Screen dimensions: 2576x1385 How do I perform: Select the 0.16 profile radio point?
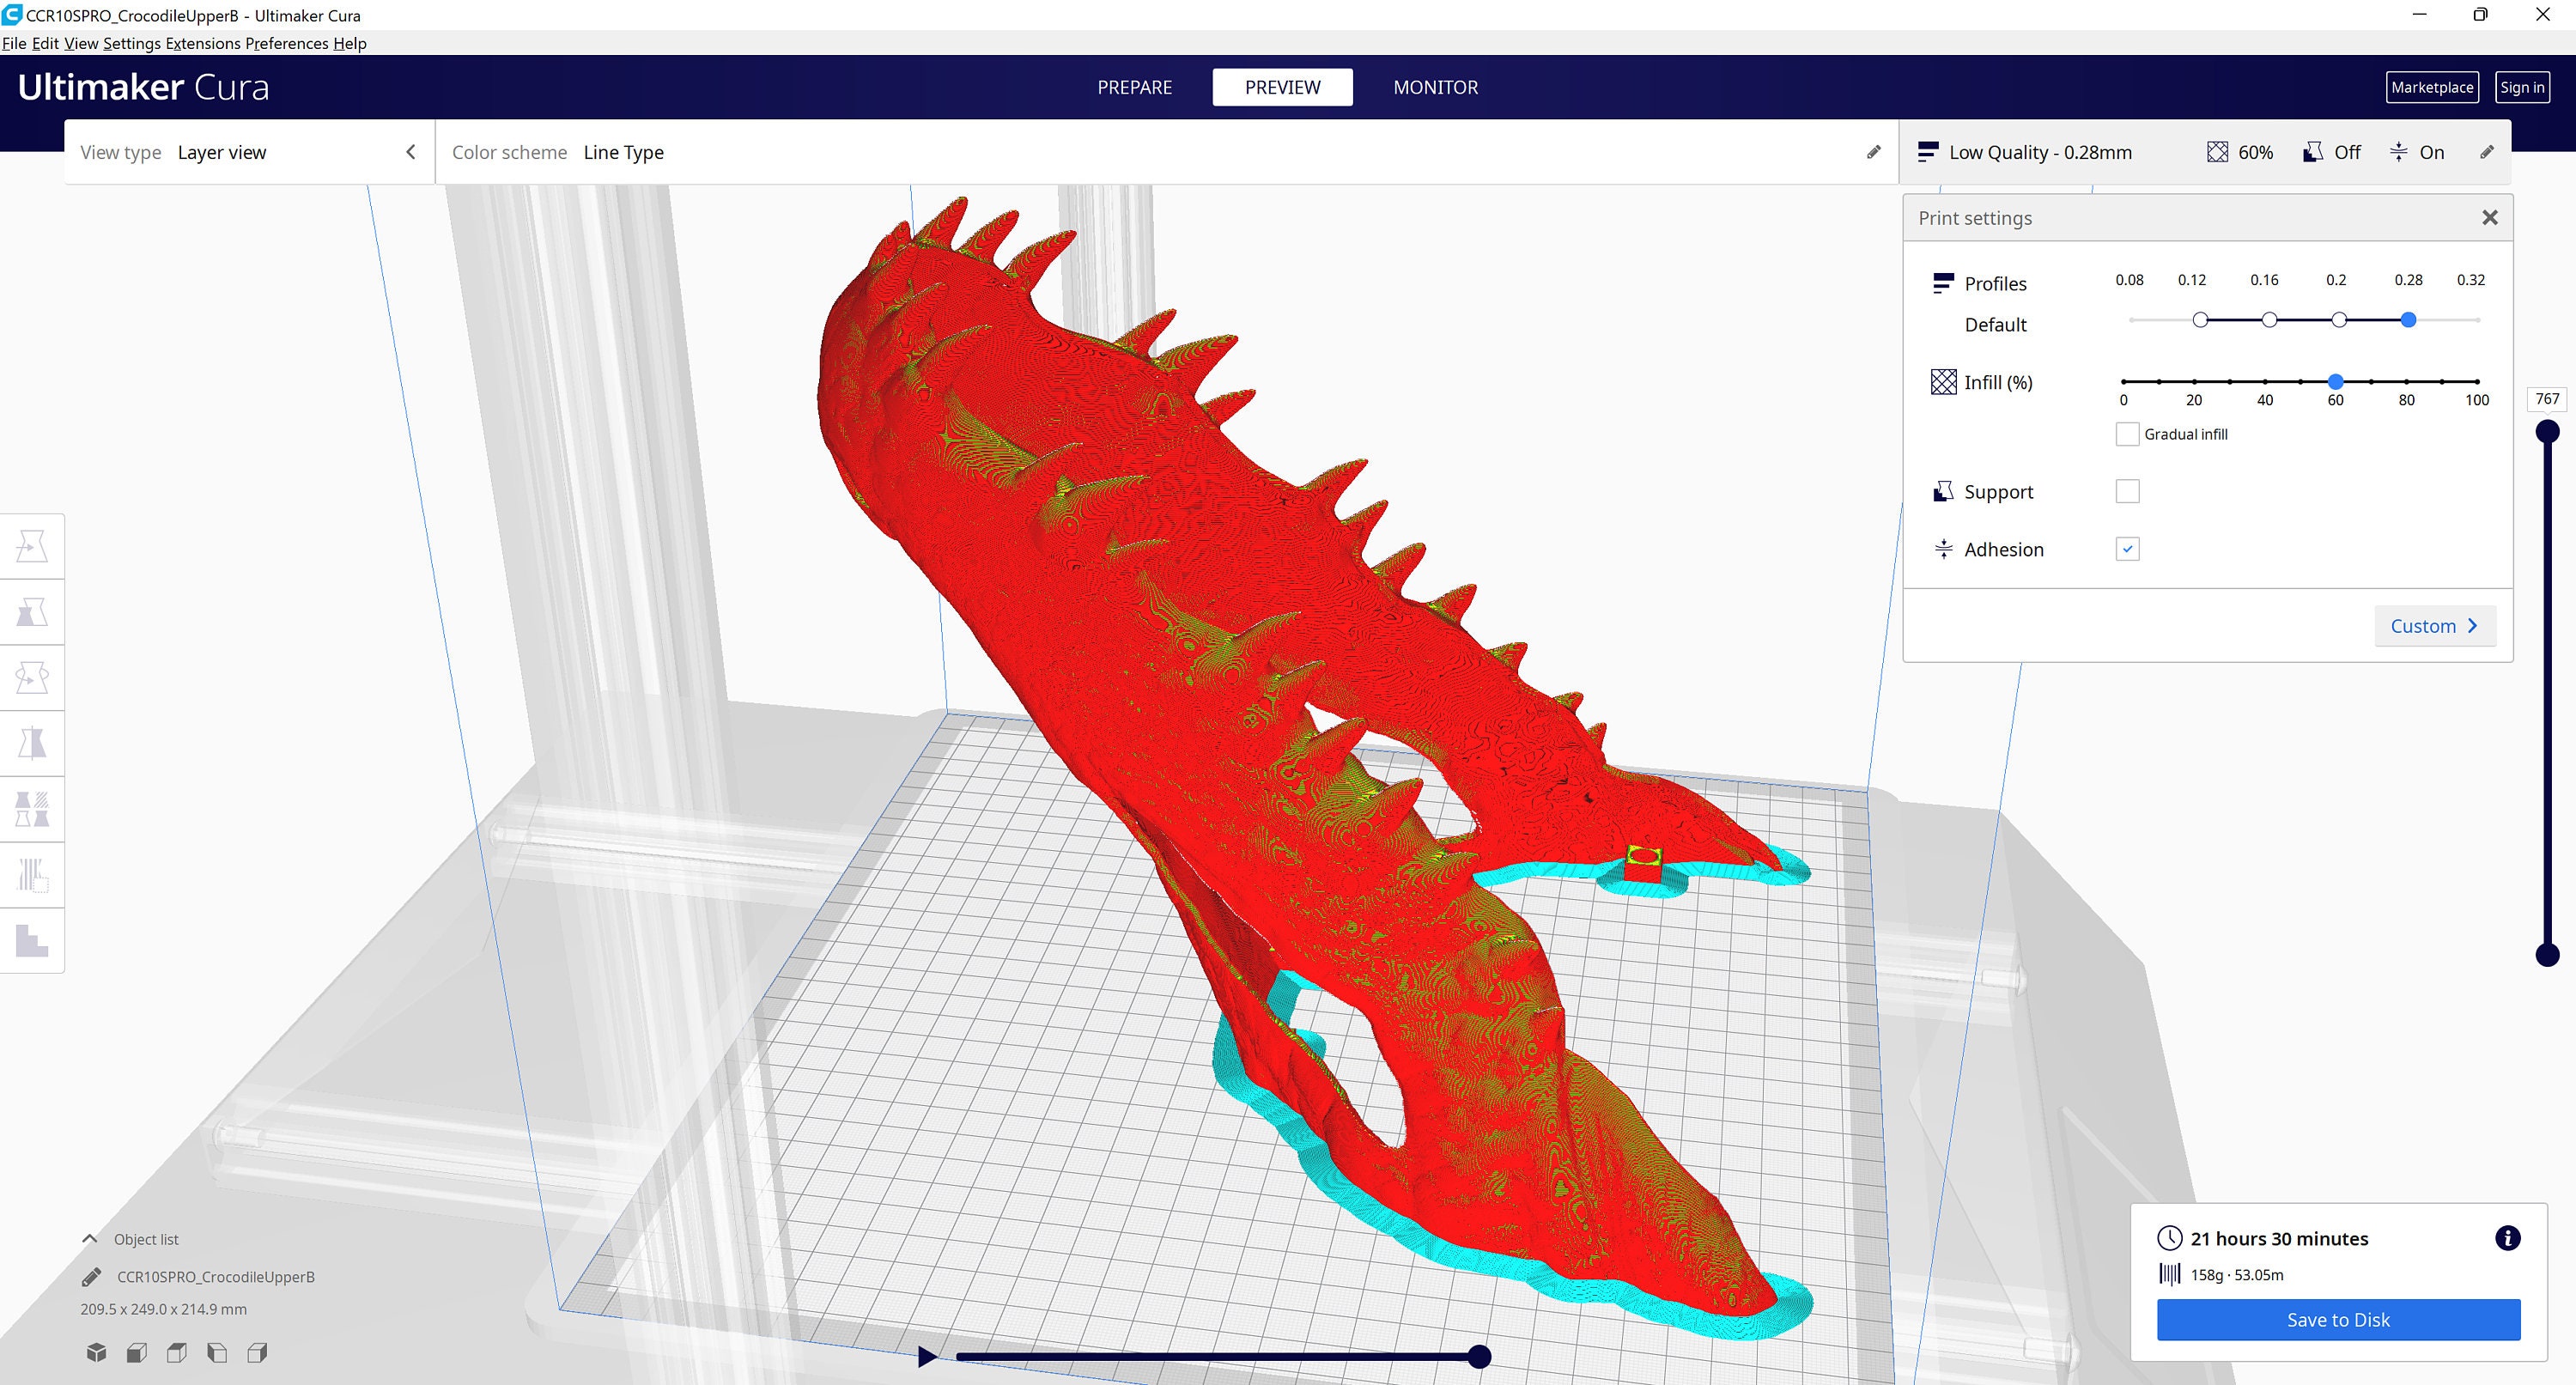2269,320
